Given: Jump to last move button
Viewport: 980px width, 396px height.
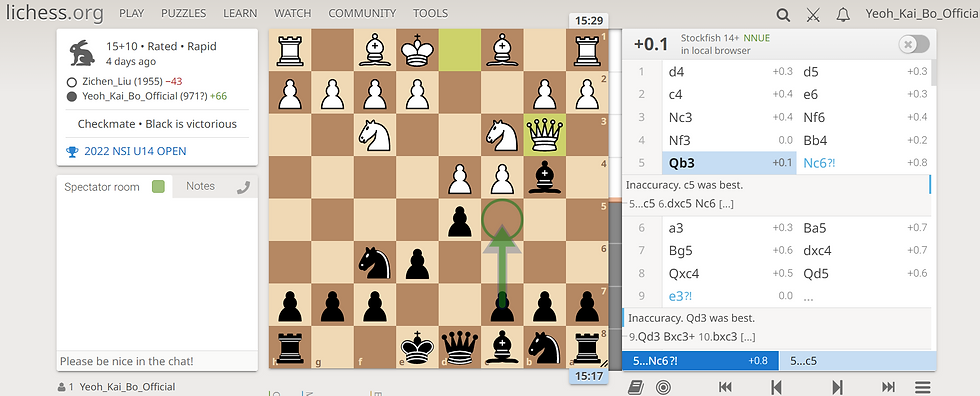Looking at the screenshot, I should 888,387.
